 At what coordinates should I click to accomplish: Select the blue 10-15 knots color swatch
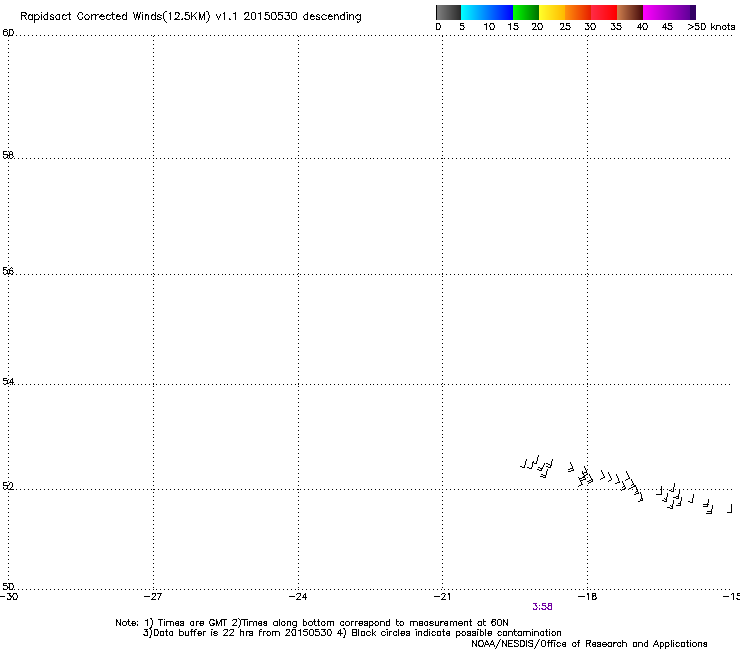coord(500,12)
